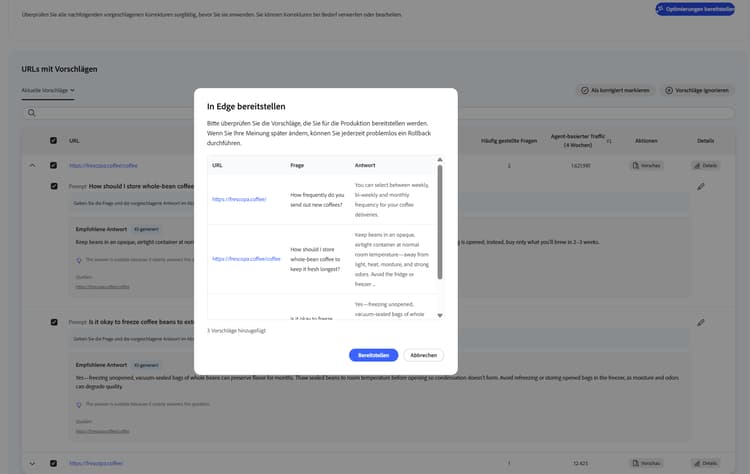Open Details for the first URL row
750x474 pixels.
click(706, 165)
